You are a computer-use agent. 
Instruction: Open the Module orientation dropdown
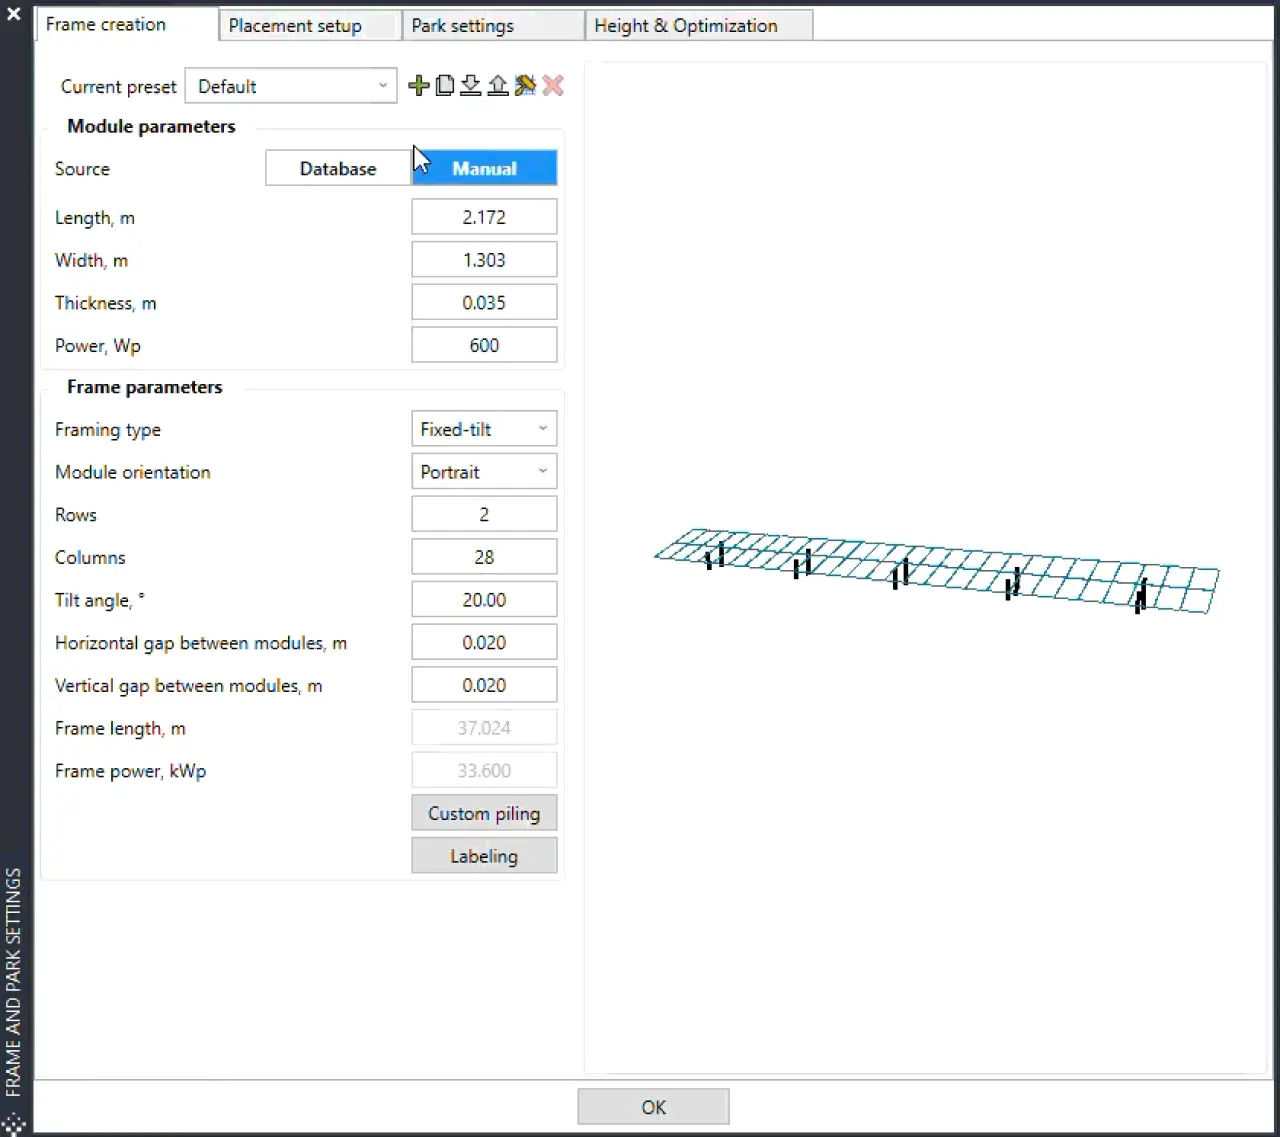(x=484, y=472)
